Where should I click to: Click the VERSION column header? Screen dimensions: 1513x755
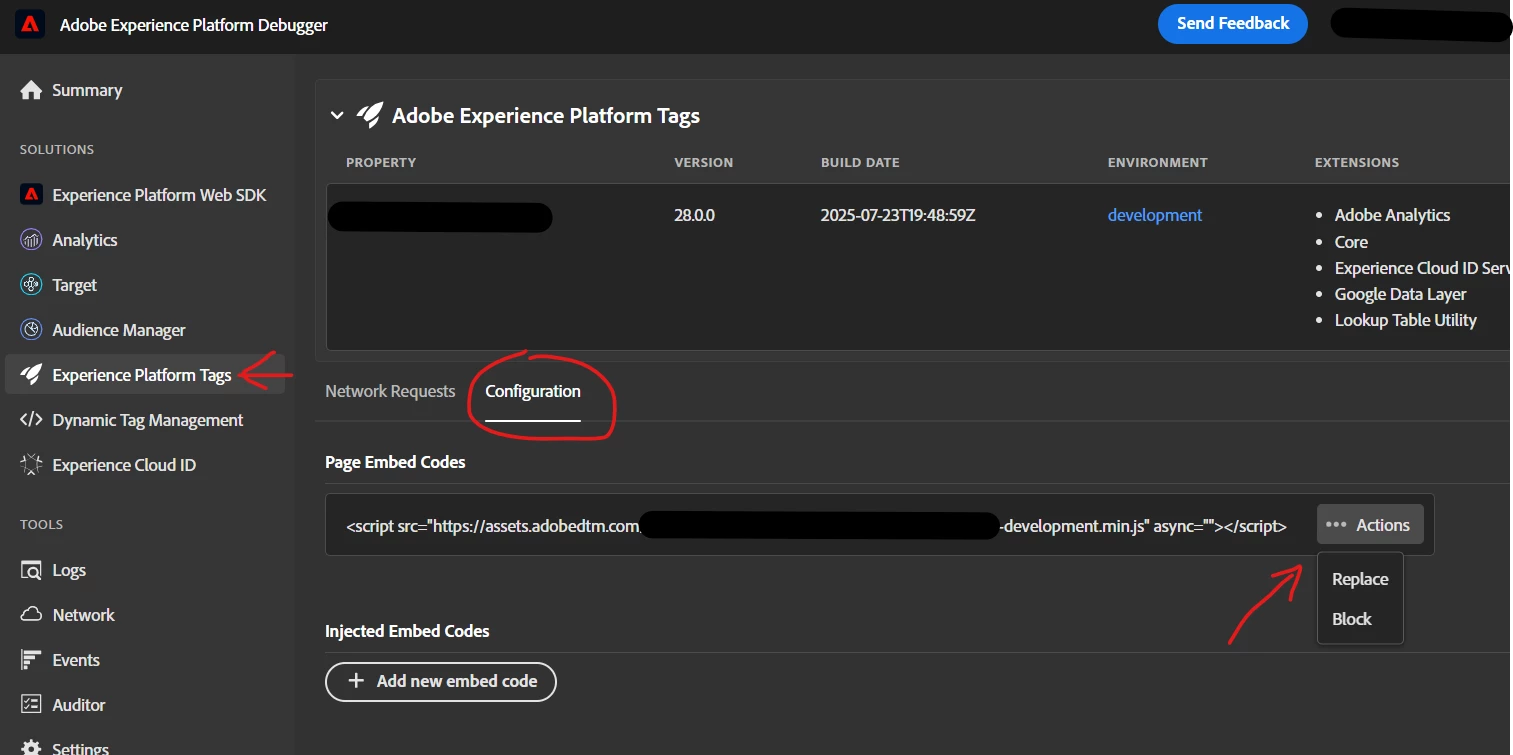coord(704,162)
